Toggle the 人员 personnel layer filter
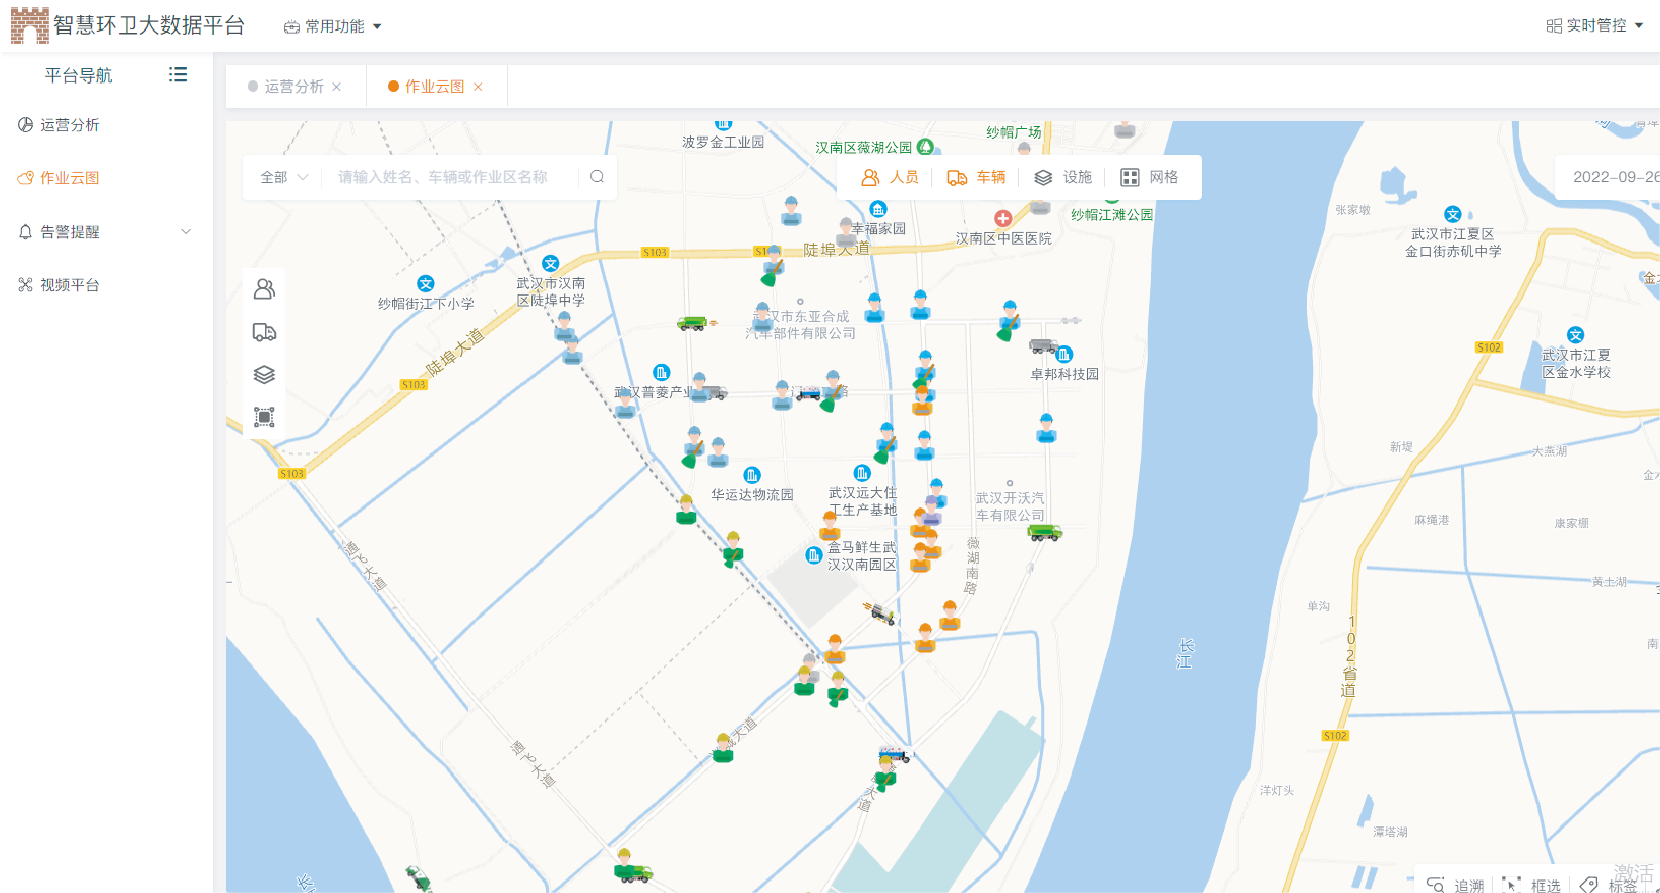Screen dimensions: 1660x893 pos(890,177)
